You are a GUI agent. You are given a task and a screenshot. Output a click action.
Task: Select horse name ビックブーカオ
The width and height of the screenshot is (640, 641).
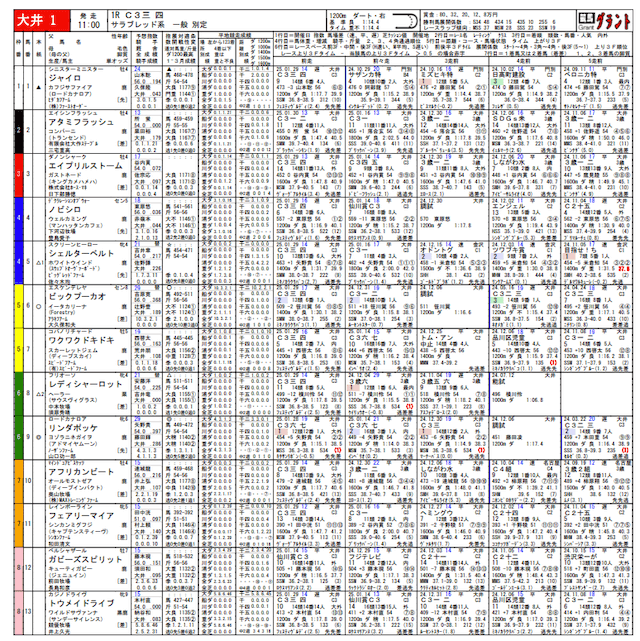pyautogui.click(x=77, y=297)
